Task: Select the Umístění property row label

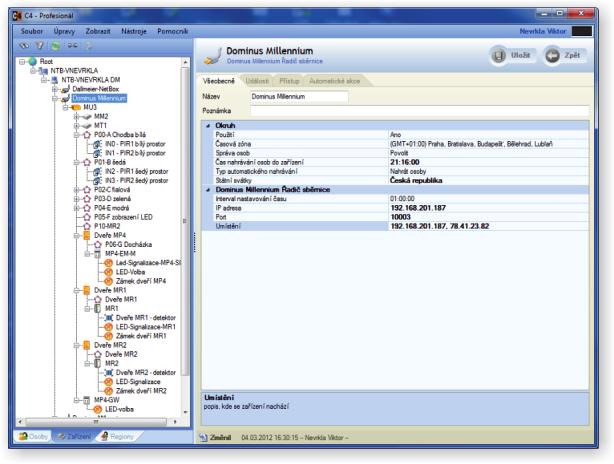Action: coord(228,226)
